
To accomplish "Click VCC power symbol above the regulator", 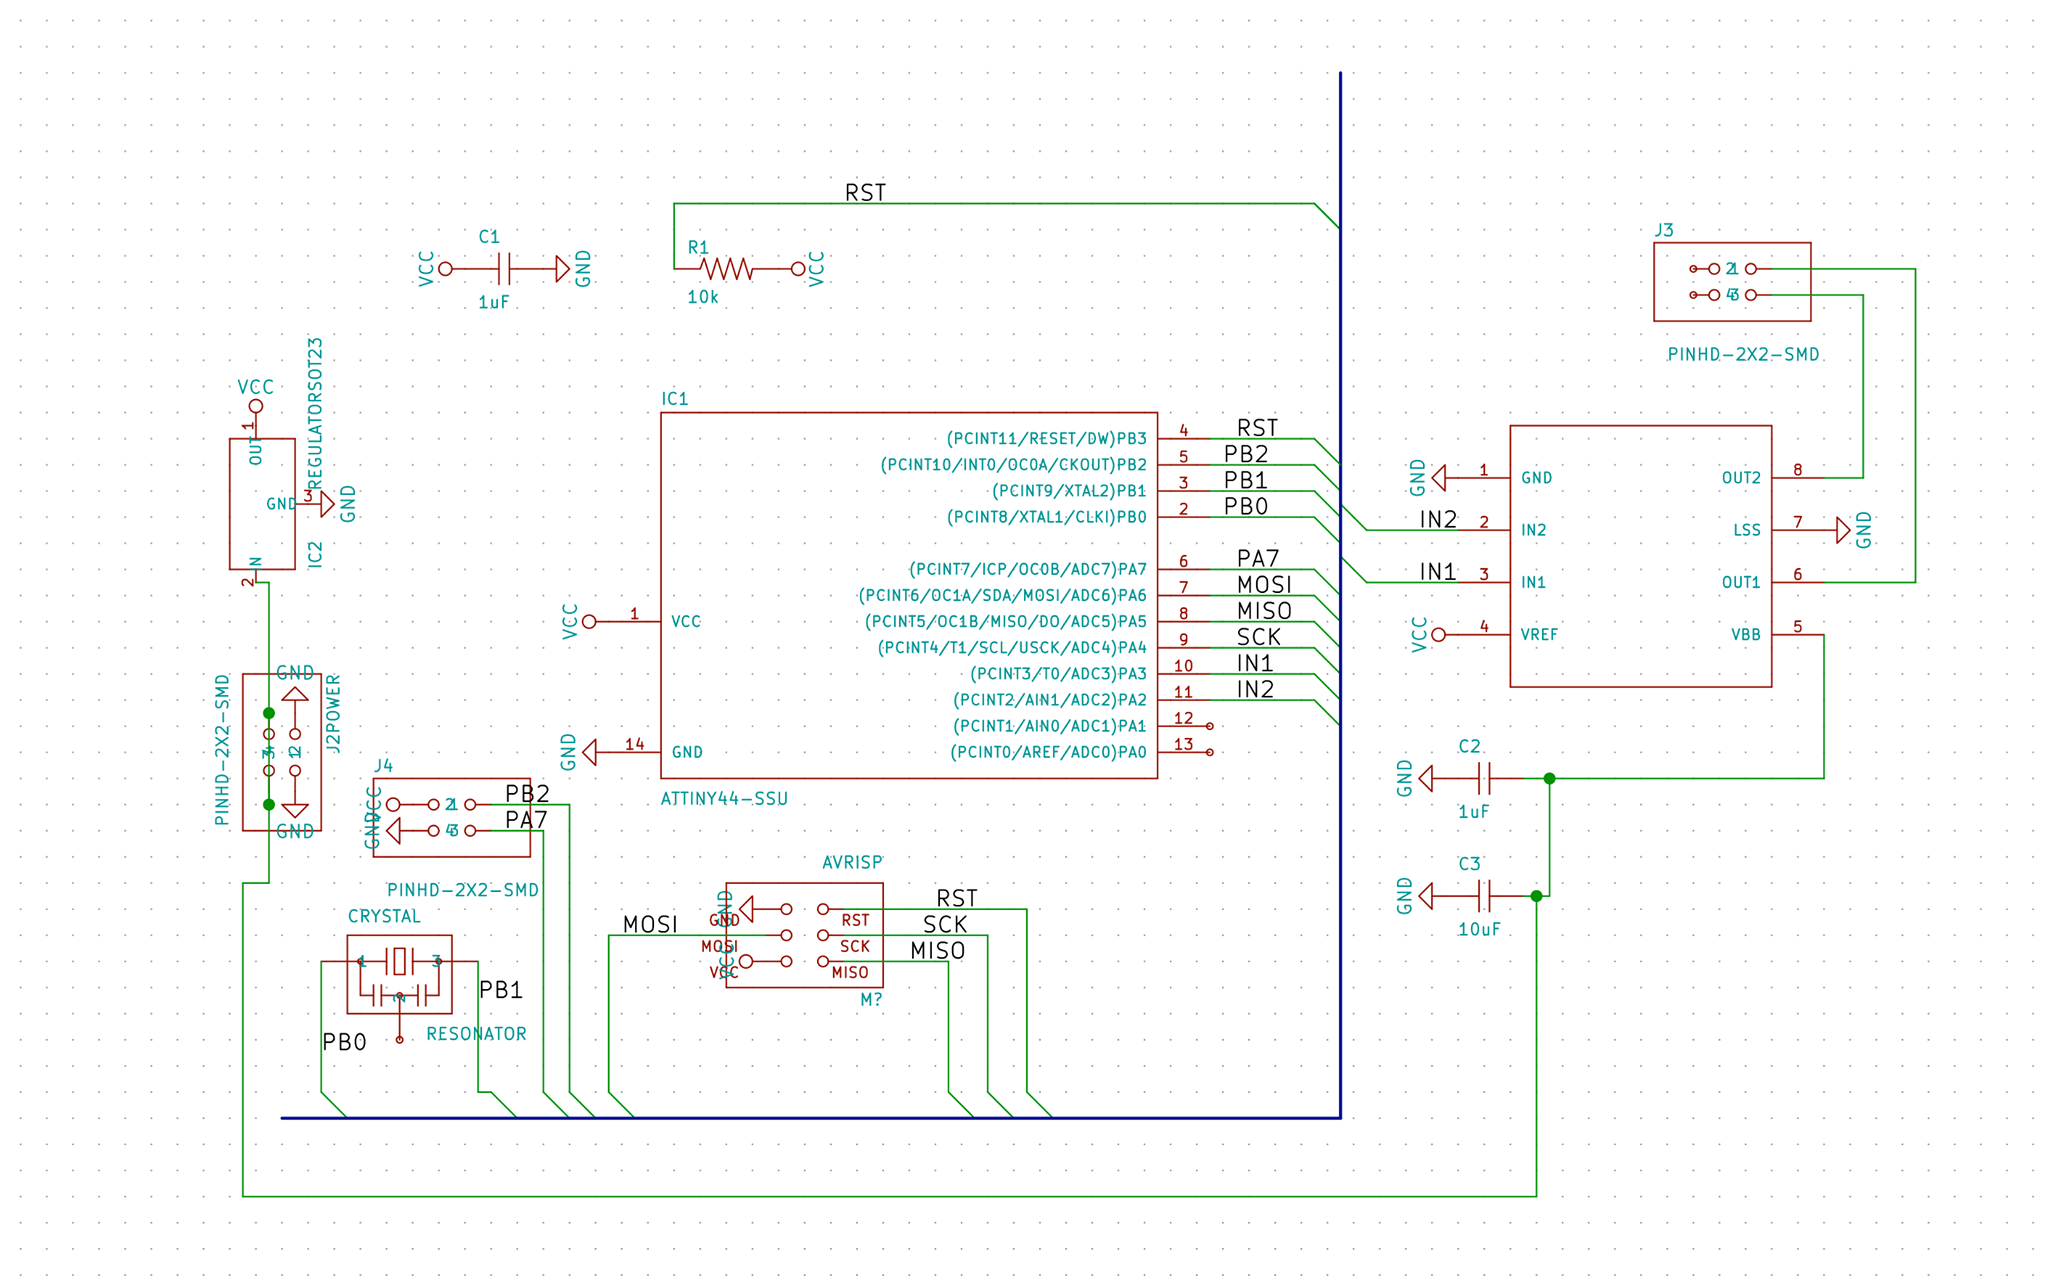I will pos(256,406).
